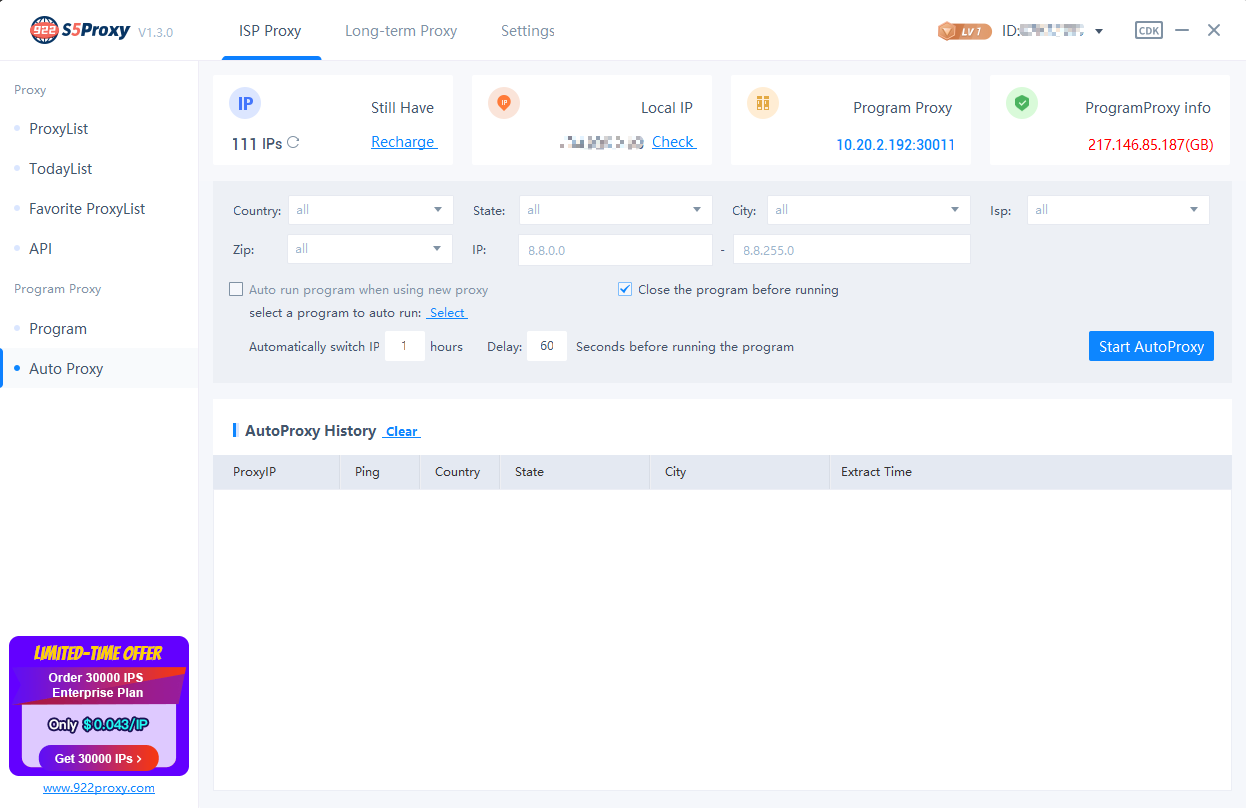
Task: Click the Ping column header
Action: coord(380,472)
